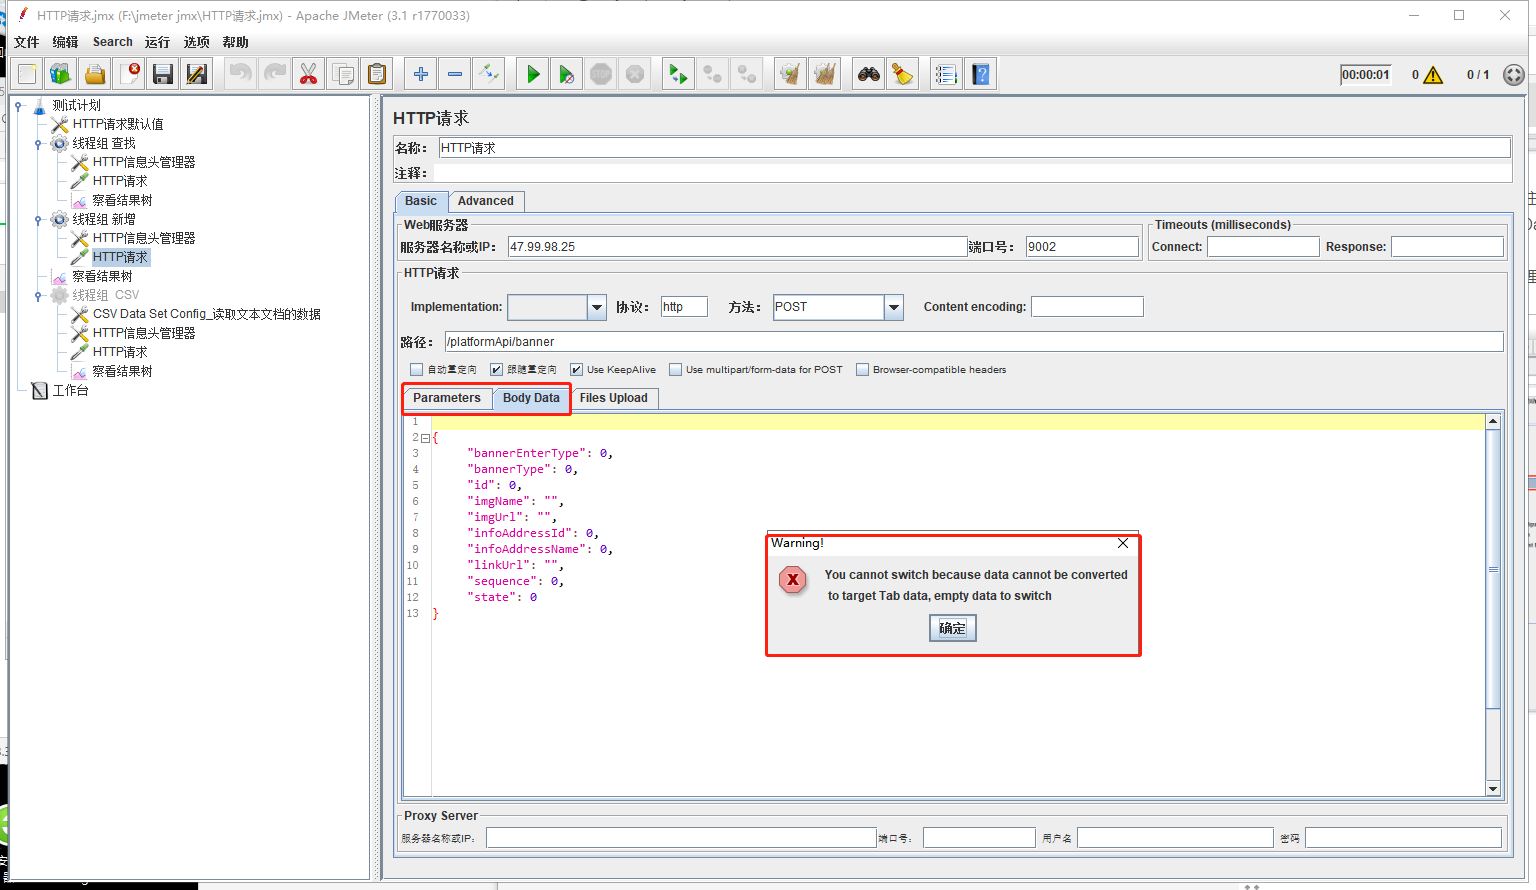The height and width of the screenshot is (890, 1536).
Task: Open the Implementation dropdown
Action: click(x=597, y=307)
